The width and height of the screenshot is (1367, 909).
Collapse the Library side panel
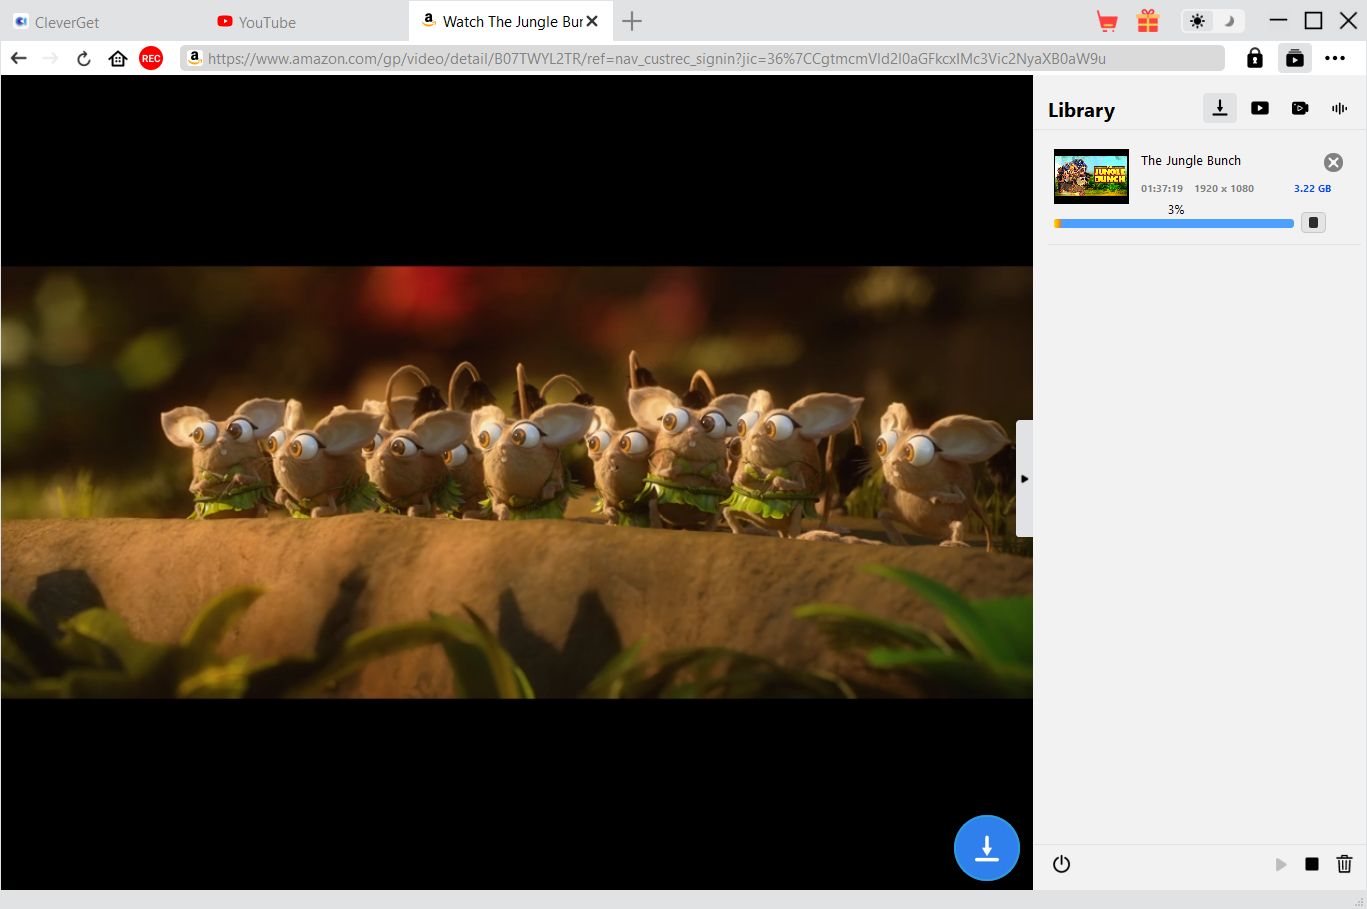(x=1024, y=479)
